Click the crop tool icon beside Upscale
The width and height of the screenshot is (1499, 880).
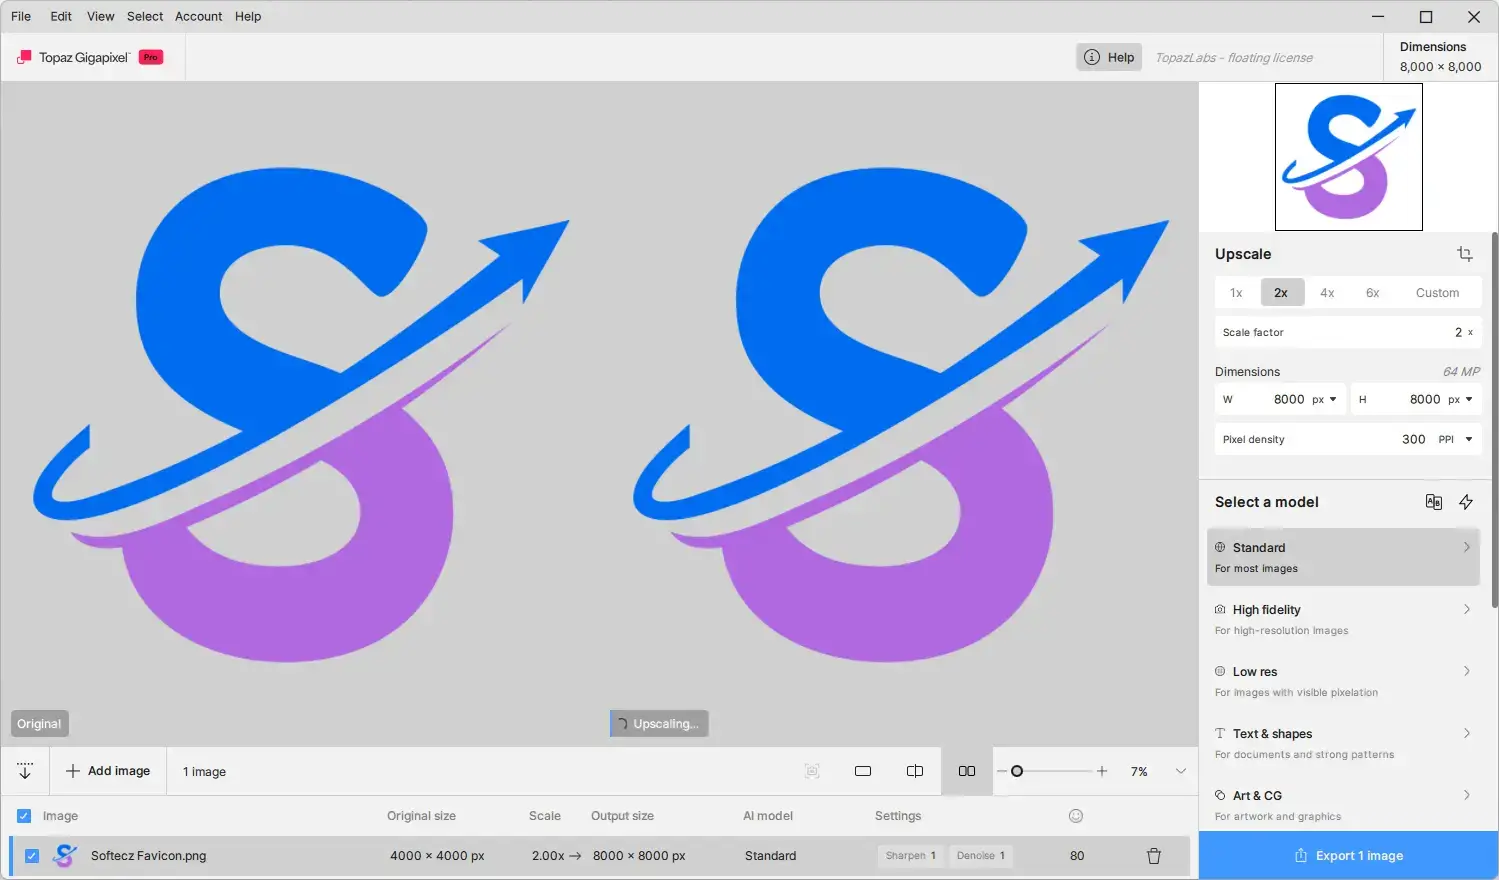point(1465,254)
